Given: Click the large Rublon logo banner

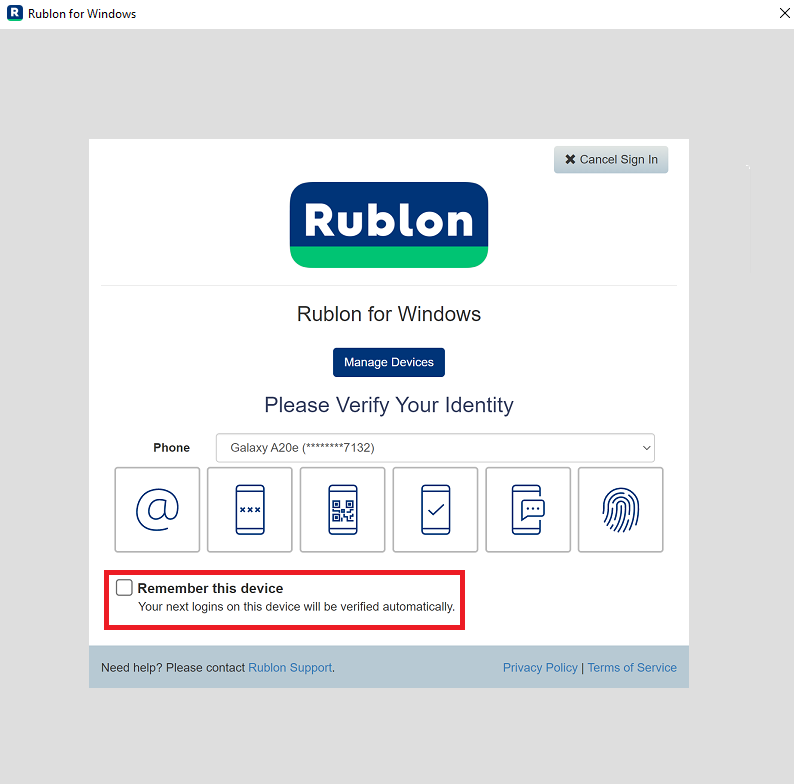Looking at the screenshot, I should (x=389, y=225).
